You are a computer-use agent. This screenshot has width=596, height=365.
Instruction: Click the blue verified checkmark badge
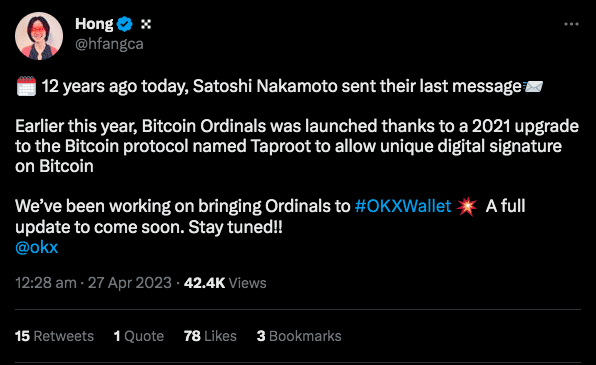click(x=124, y=24)
